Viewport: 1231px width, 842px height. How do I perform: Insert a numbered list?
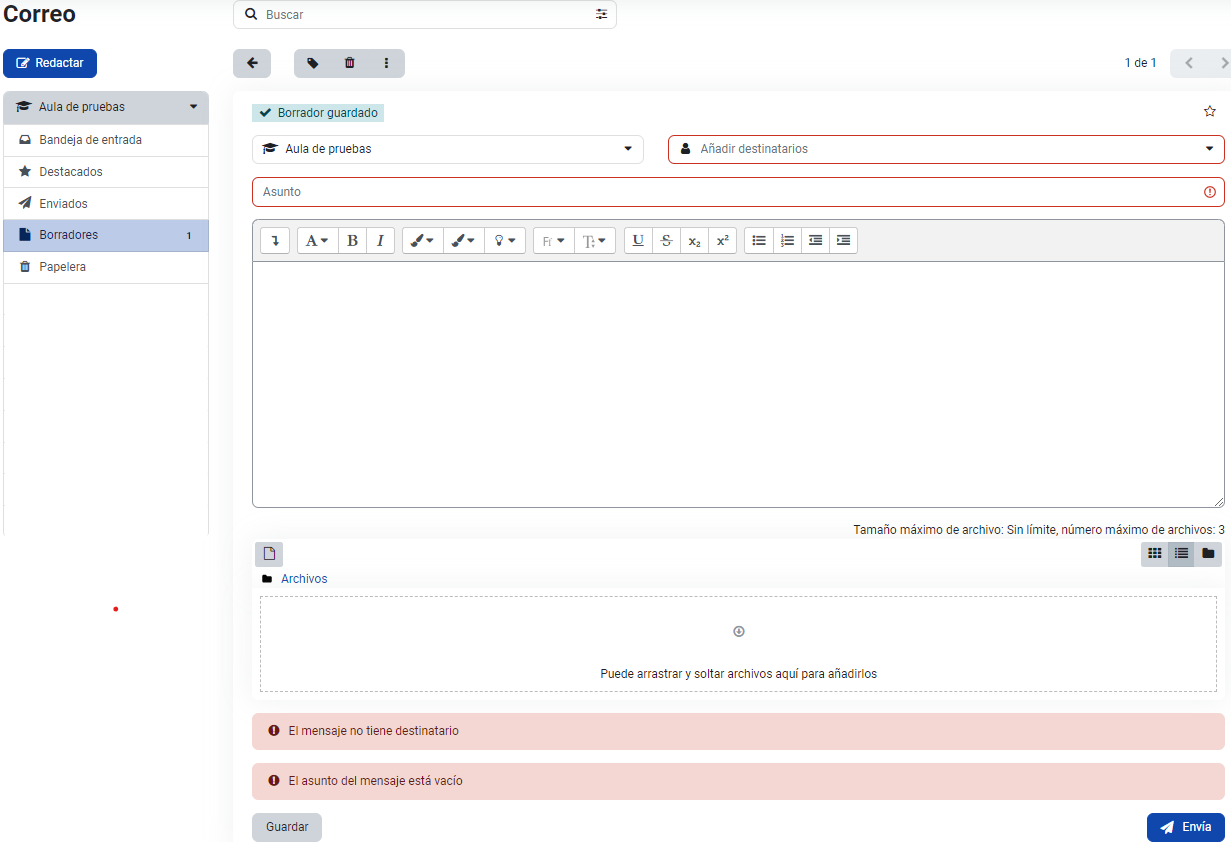[787, 241]
